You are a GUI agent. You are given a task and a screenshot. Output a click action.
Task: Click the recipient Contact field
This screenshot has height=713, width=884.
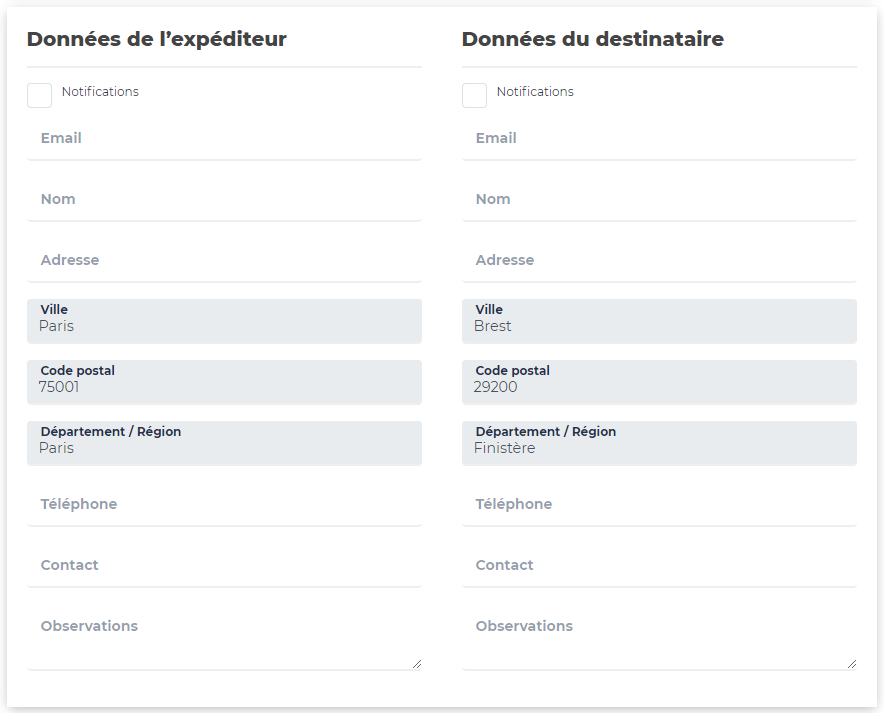[x=659, y=566]
